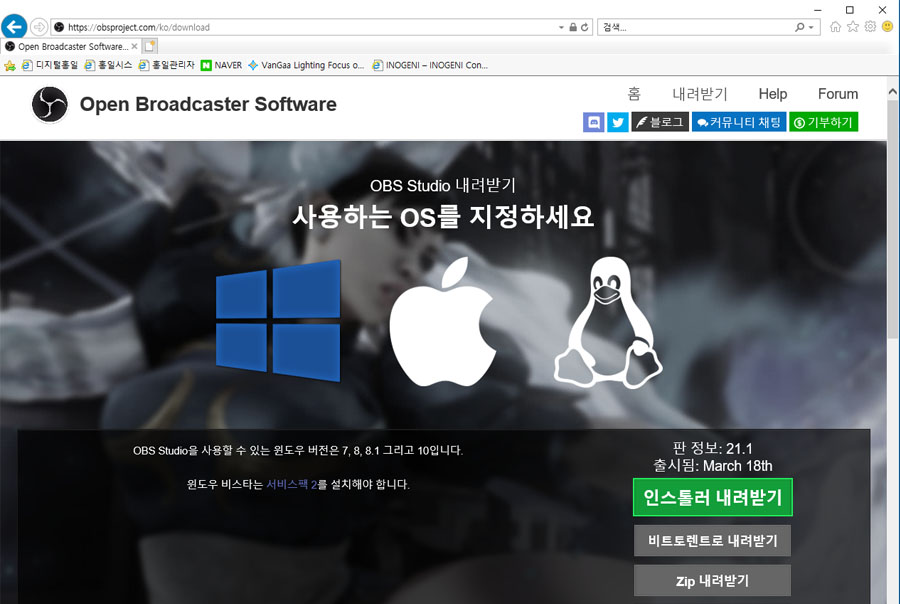The image size is (900, 604).
Task: Go to the 홈 menu item
Action: (634, 94)
